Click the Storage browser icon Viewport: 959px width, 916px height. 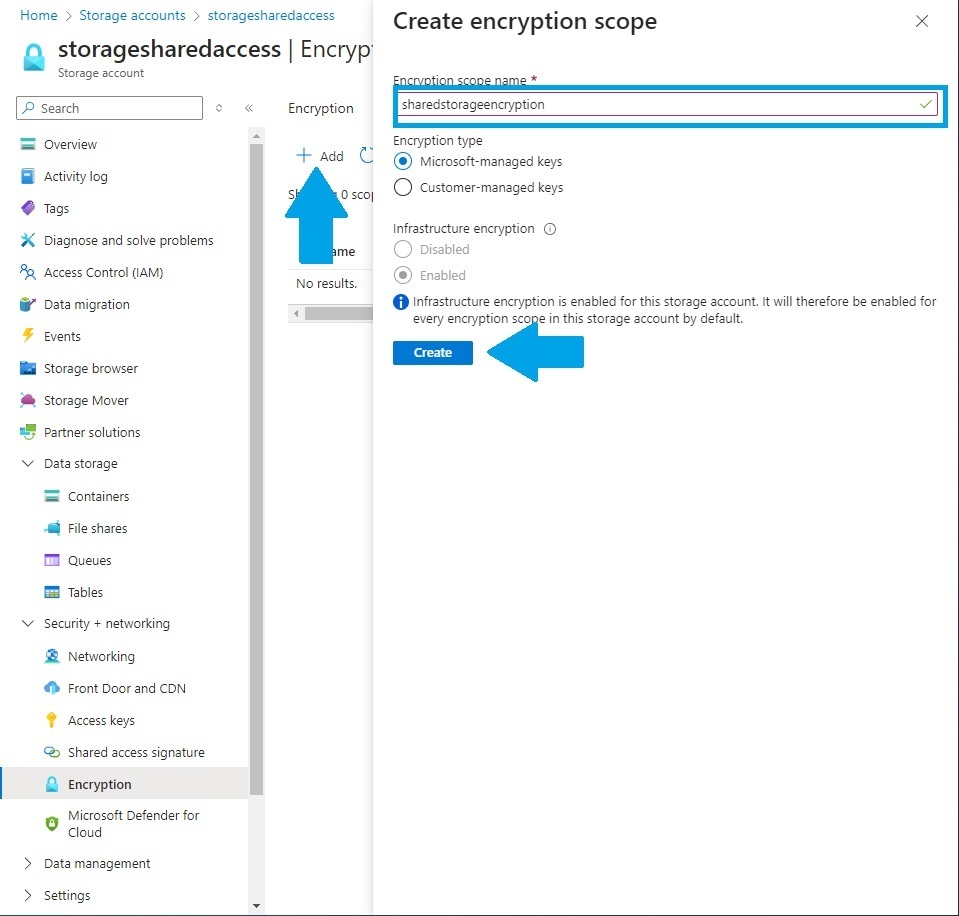tap(28, 368)
